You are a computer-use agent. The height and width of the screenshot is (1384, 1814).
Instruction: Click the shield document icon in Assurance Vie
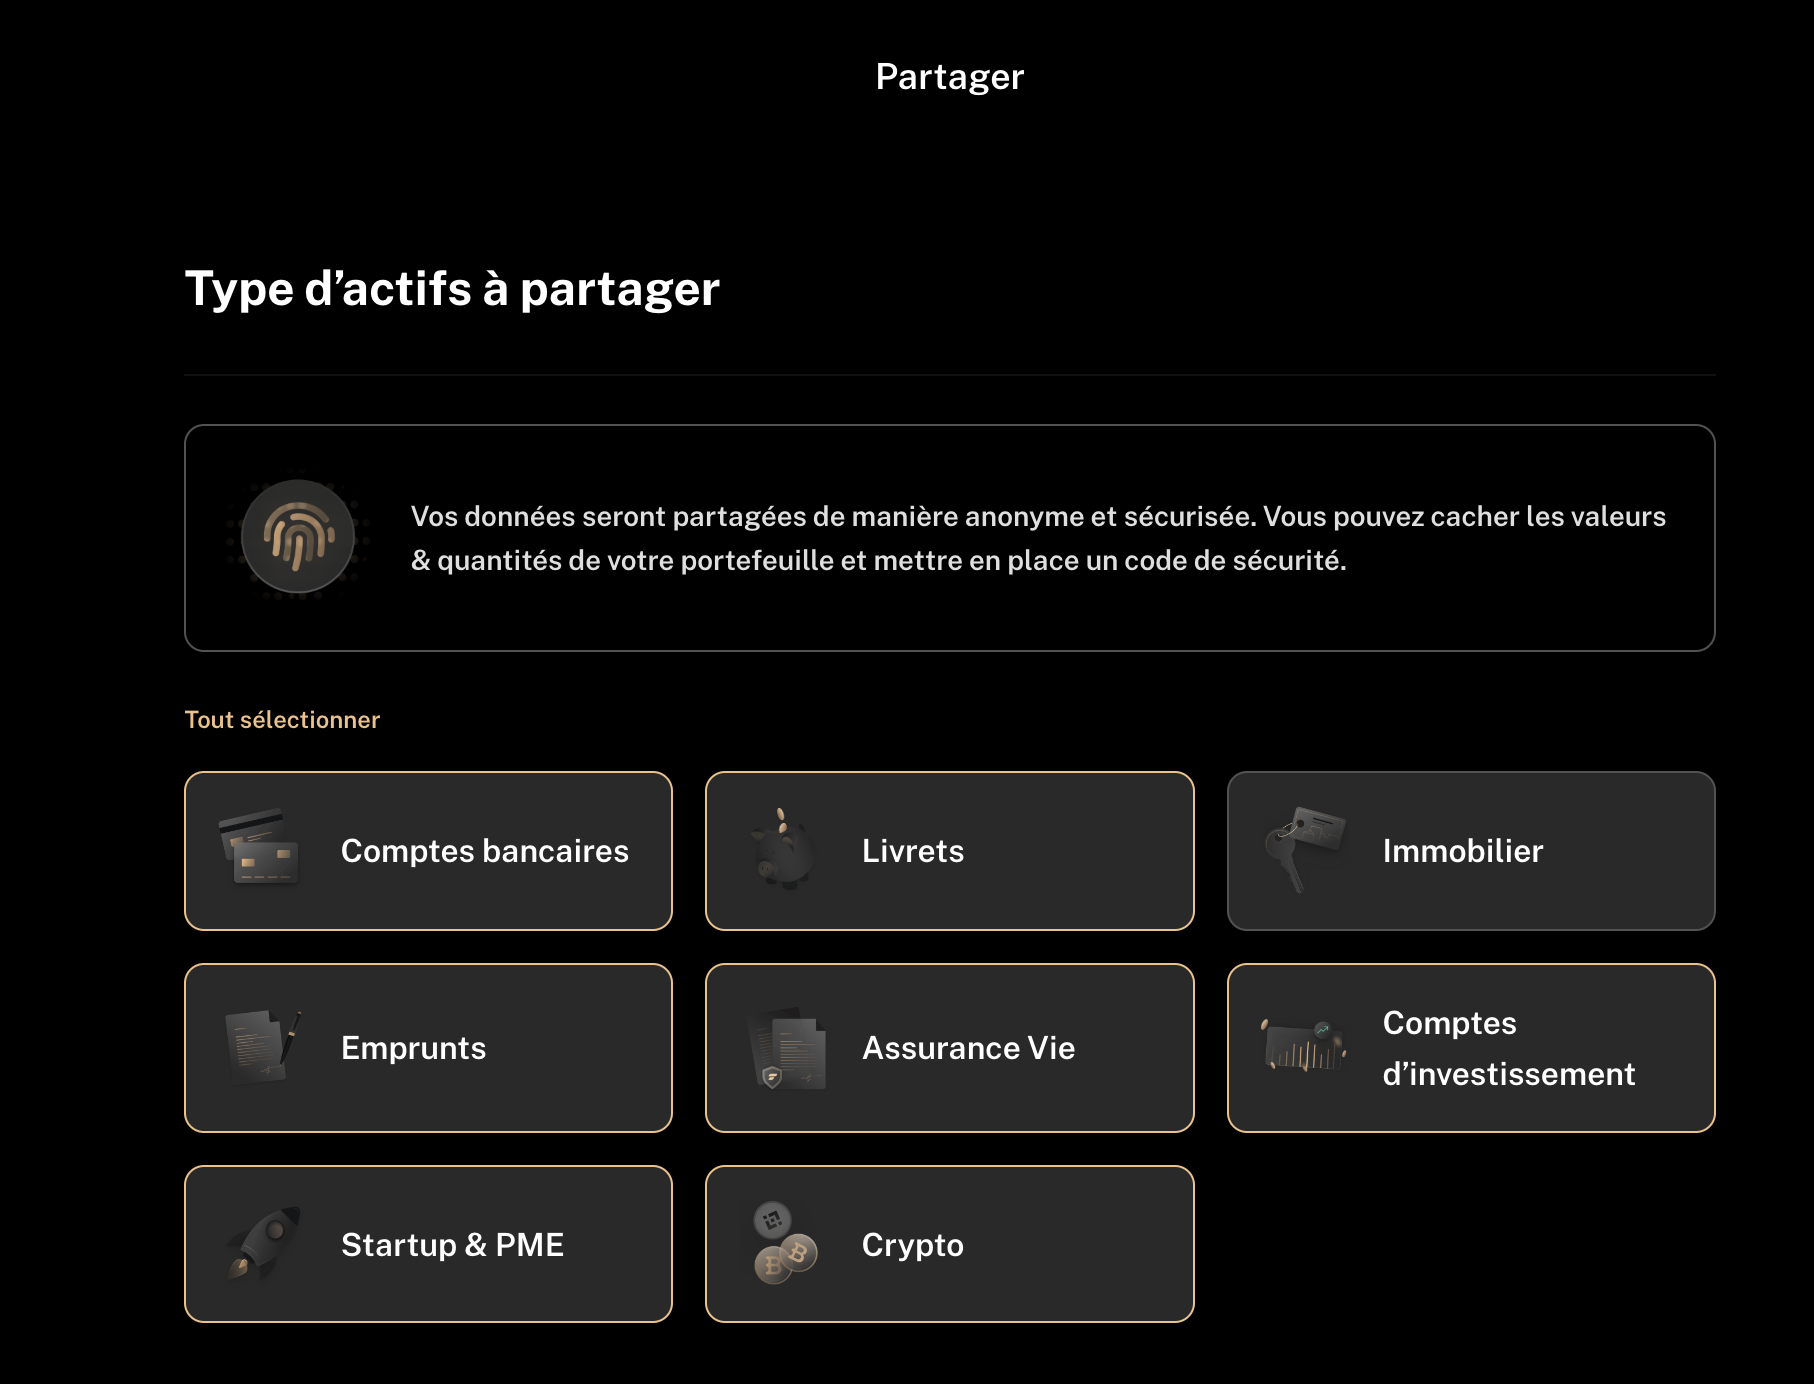tap(788, 1048)
